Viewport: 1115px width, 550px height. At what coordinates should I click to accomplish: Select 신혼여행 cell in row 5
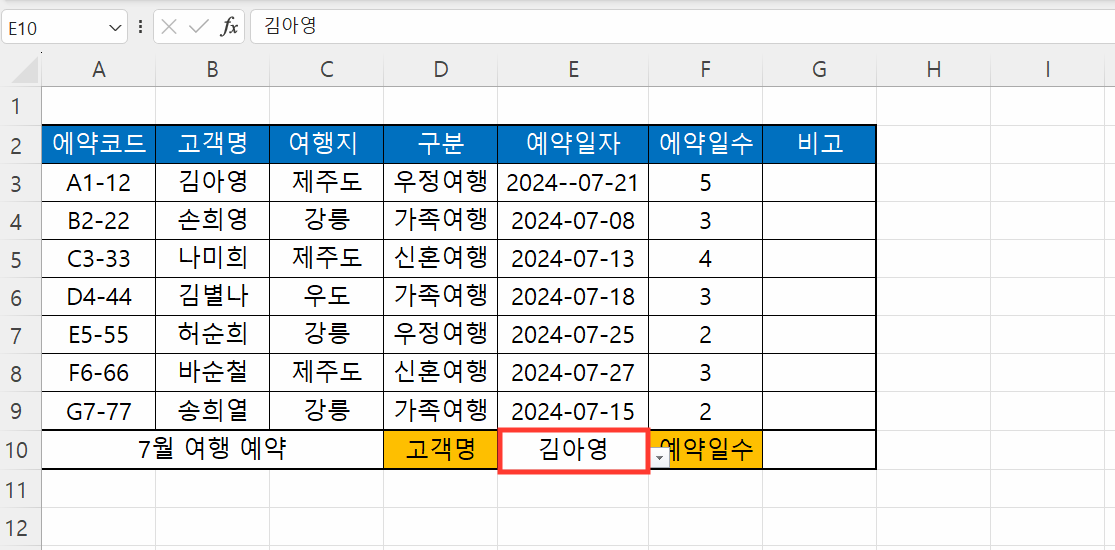[x=441, y=259]
